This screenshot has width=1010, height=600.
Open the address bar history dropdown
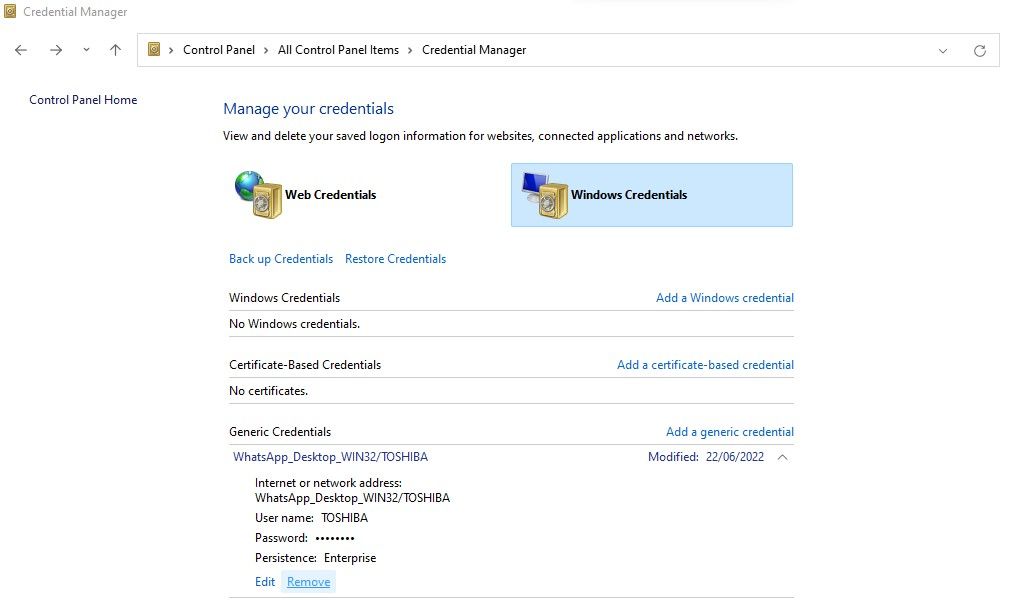(941, 50)
